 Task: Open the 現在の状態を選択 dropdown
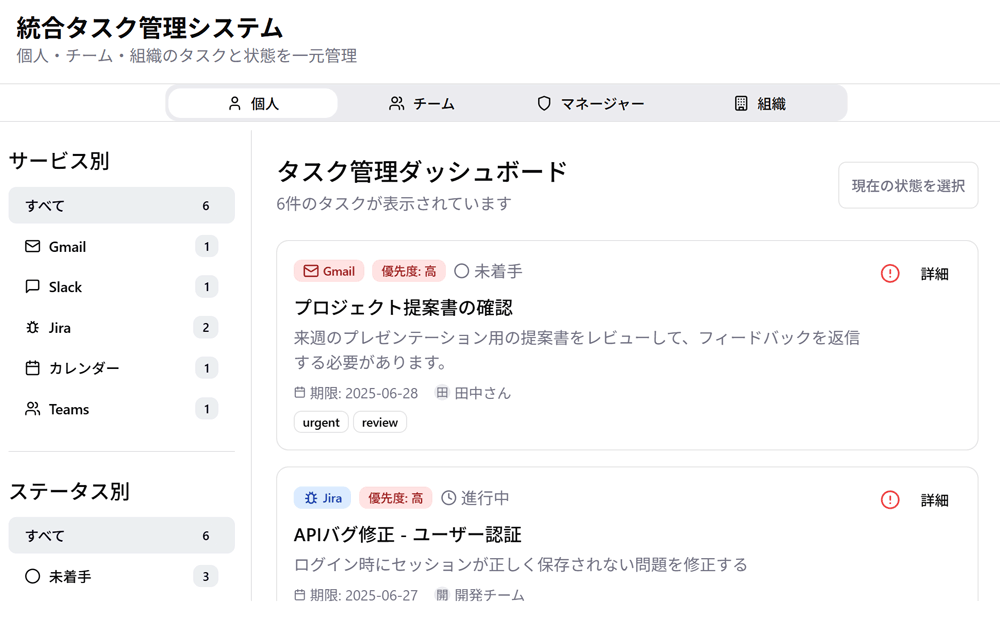pyautogui.click(x=907, y=185)
